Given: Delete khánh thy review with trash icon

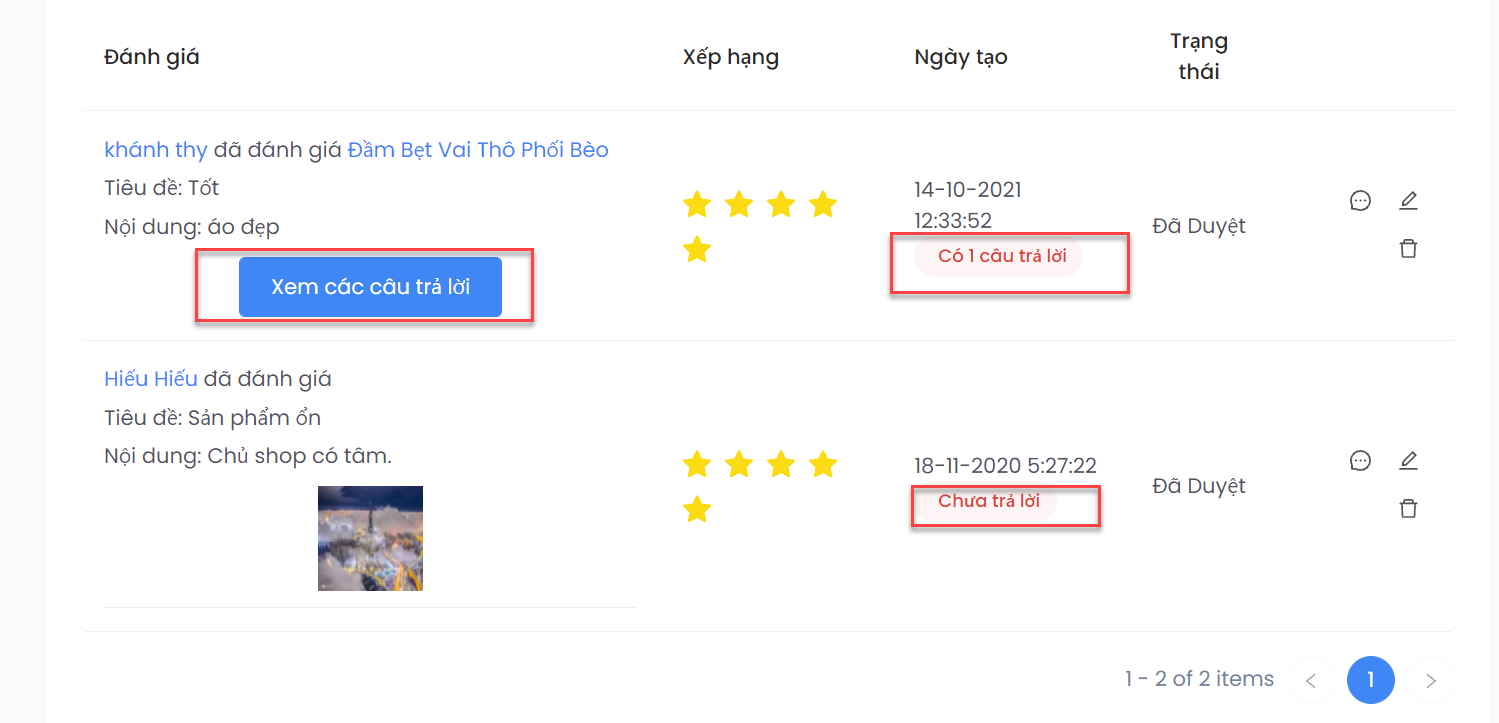Looking at the screenshot, I should tap(1408, 249).
